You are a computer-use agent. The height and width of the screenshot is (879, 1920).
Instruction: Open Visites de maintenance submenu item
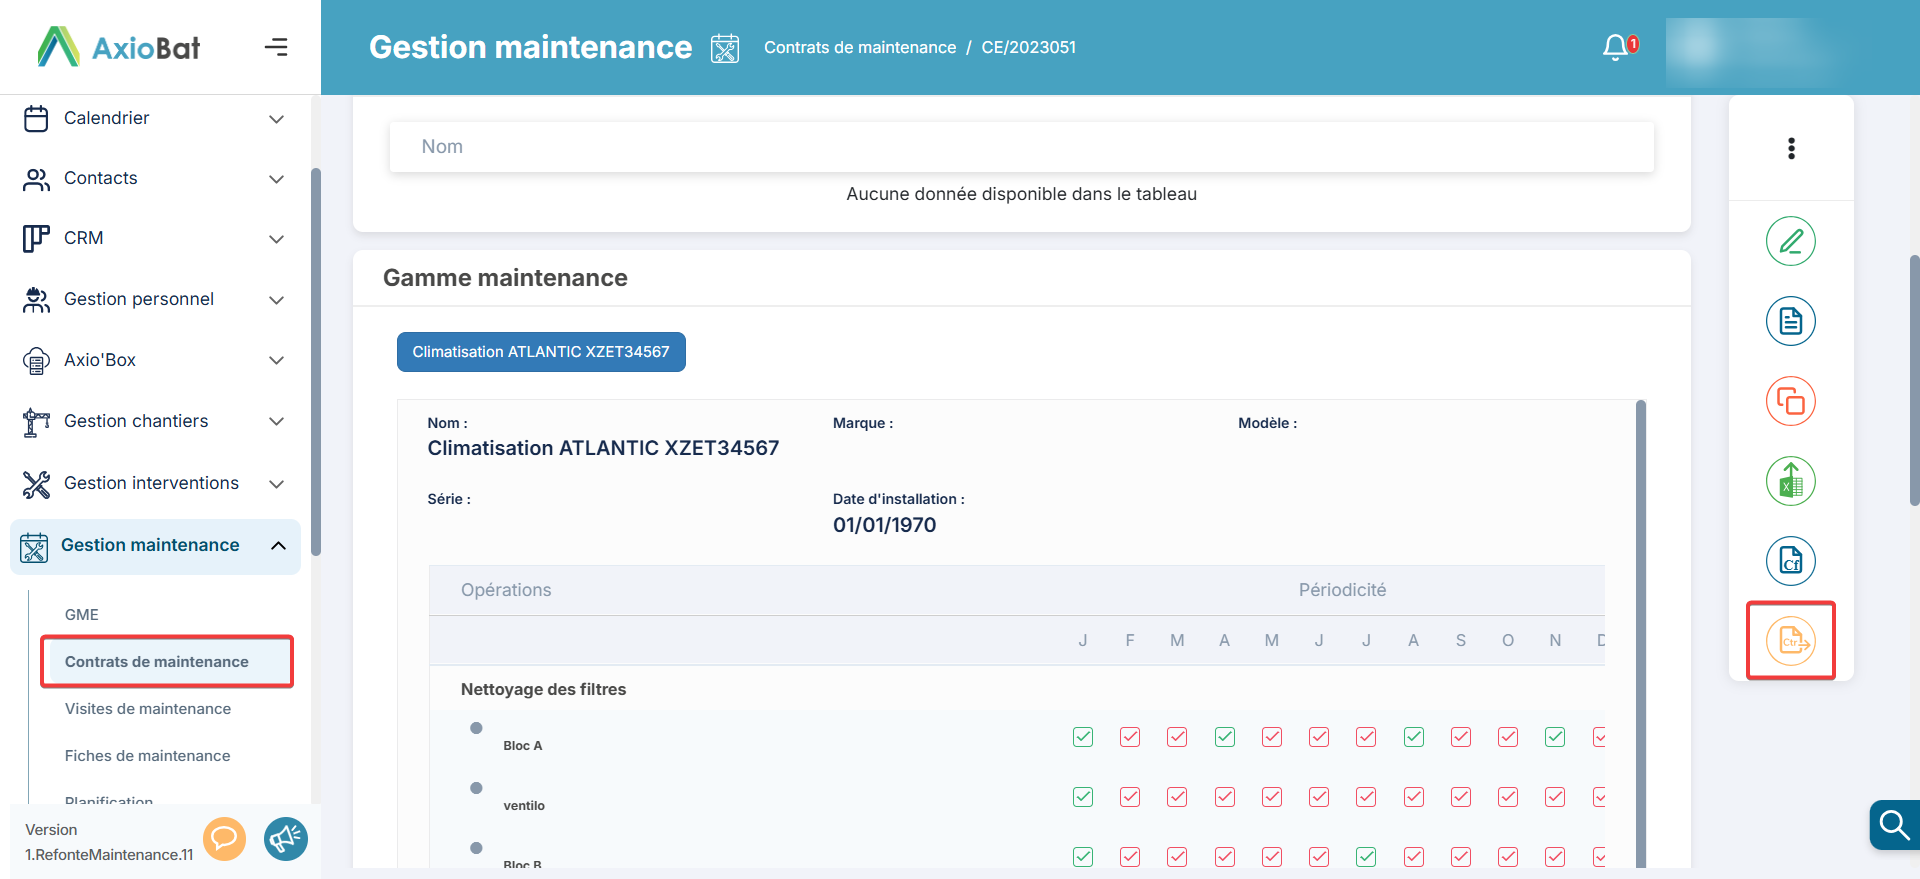(148, 709)
